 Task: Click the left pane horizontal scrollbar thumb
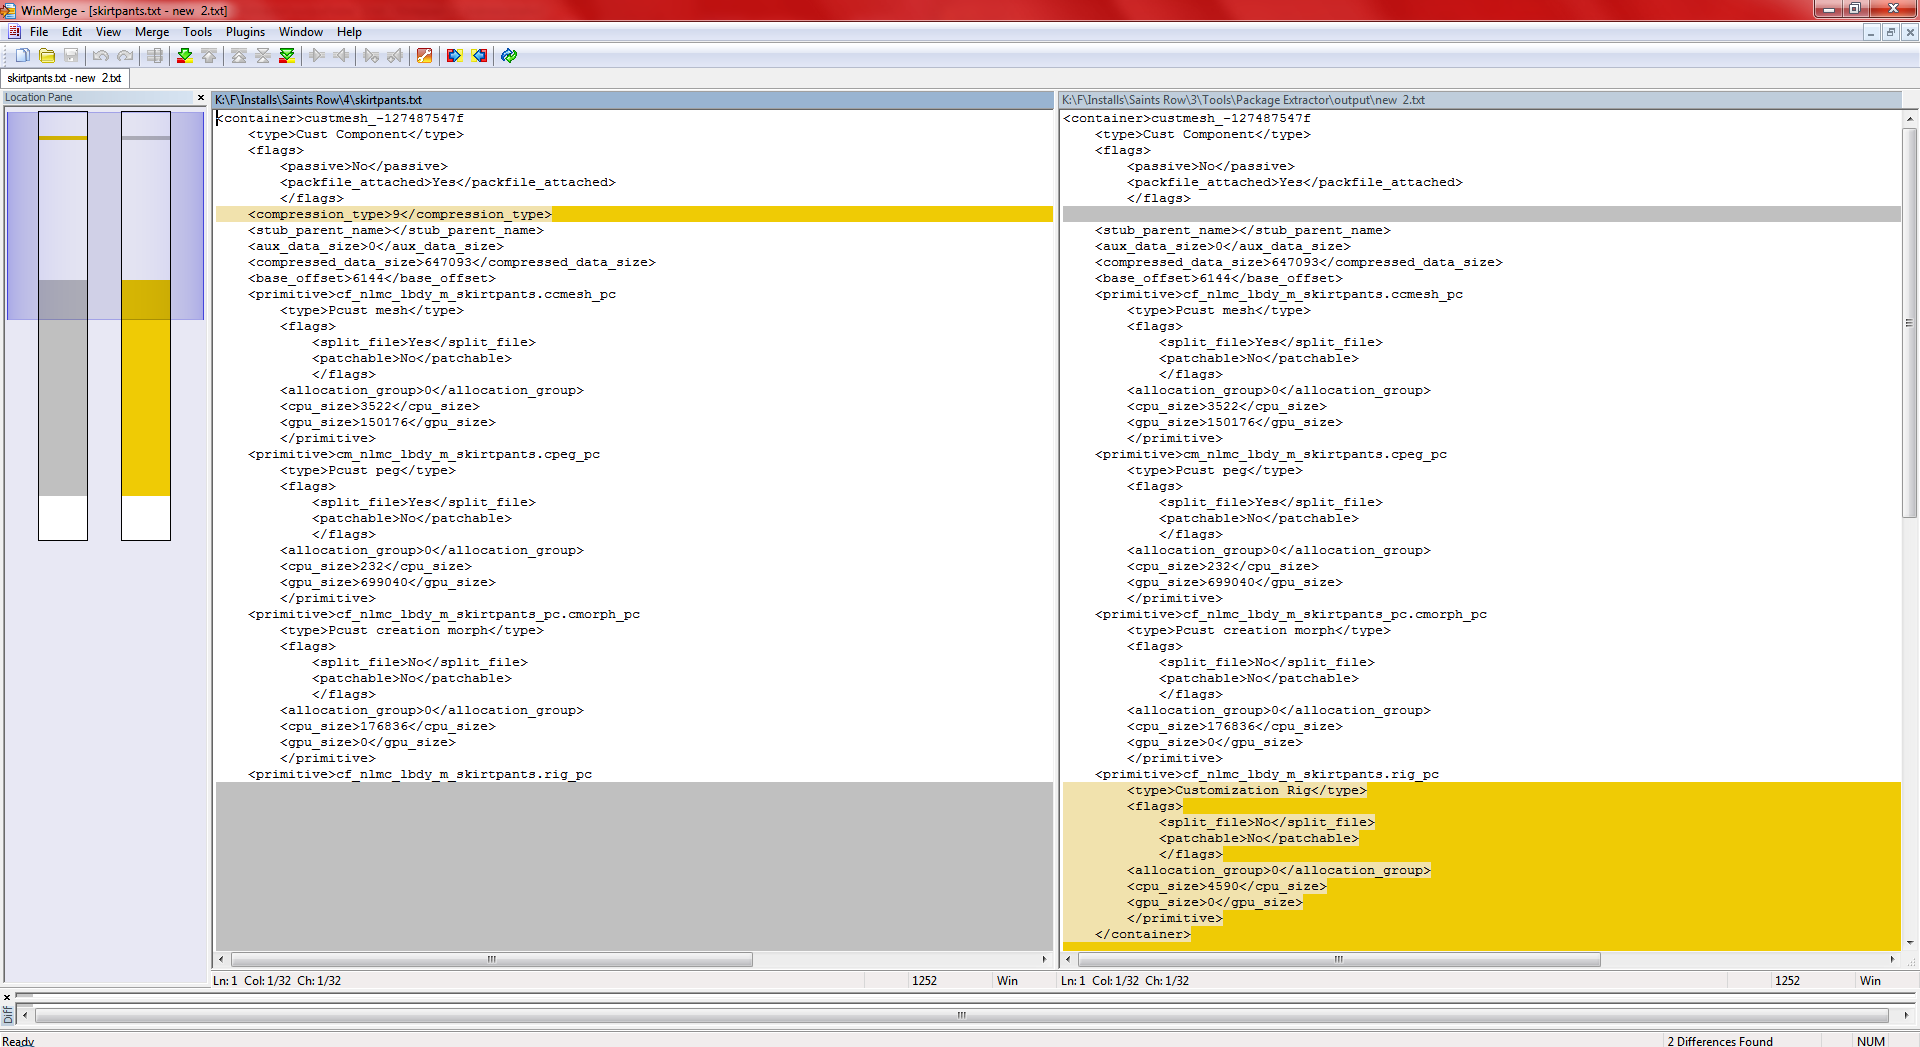click(492, 959)
